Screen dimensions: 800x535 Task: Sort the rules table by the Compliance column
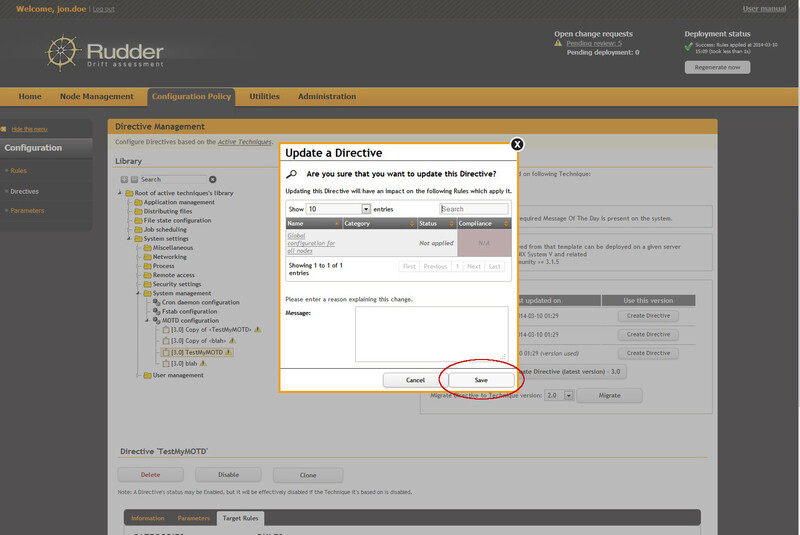pyautogui.click(x=484, y=224)
